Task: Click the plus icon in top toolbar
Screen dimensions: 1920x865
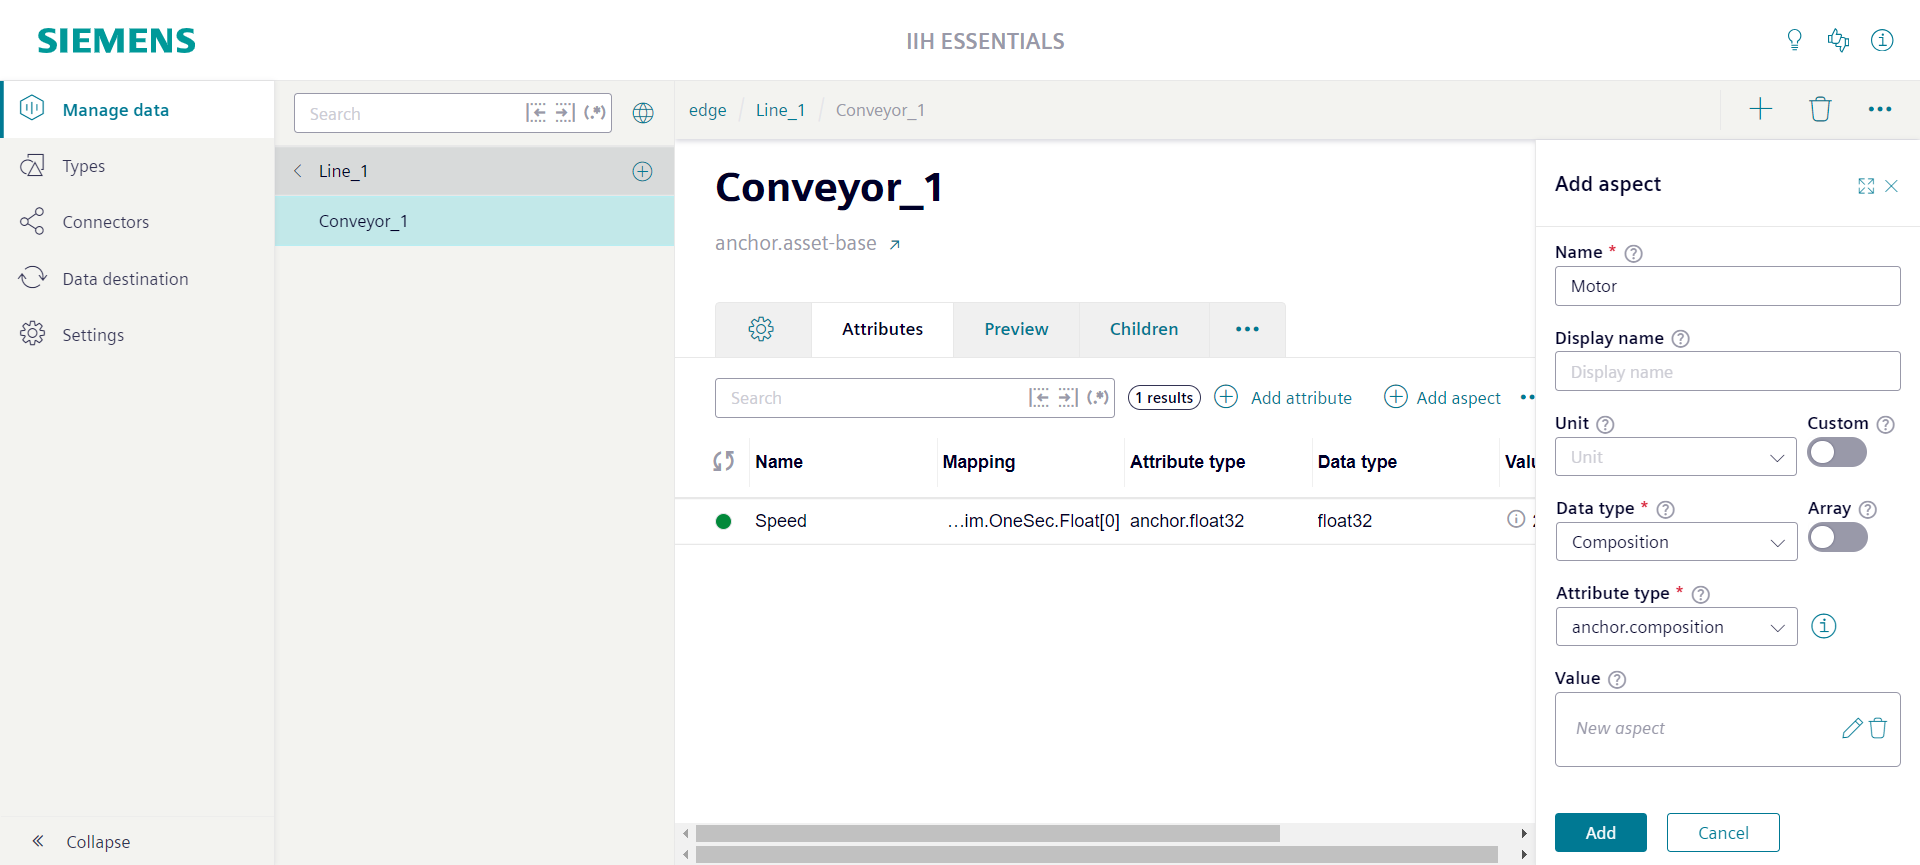Action: click(x=1760, y=109)
